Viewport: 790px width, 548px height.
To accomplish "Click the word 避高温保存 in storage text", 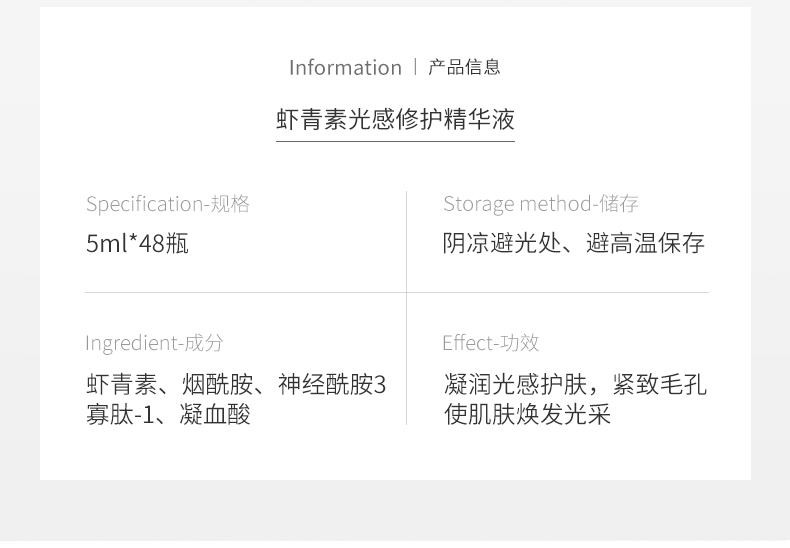I will pyautogui.click(x=645, y=243).
